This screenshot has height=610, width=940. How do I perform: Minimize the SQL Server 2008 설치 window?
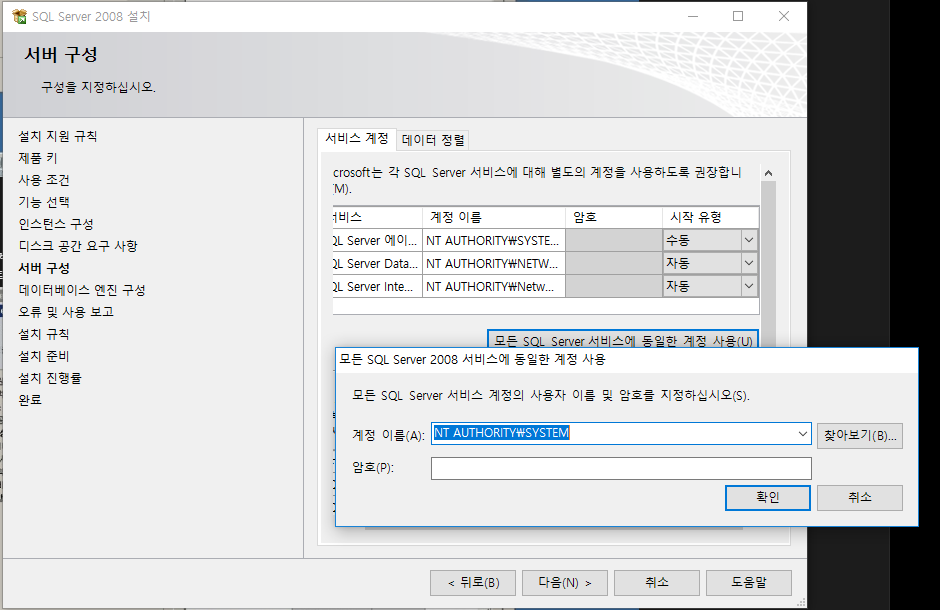[693, 16]
